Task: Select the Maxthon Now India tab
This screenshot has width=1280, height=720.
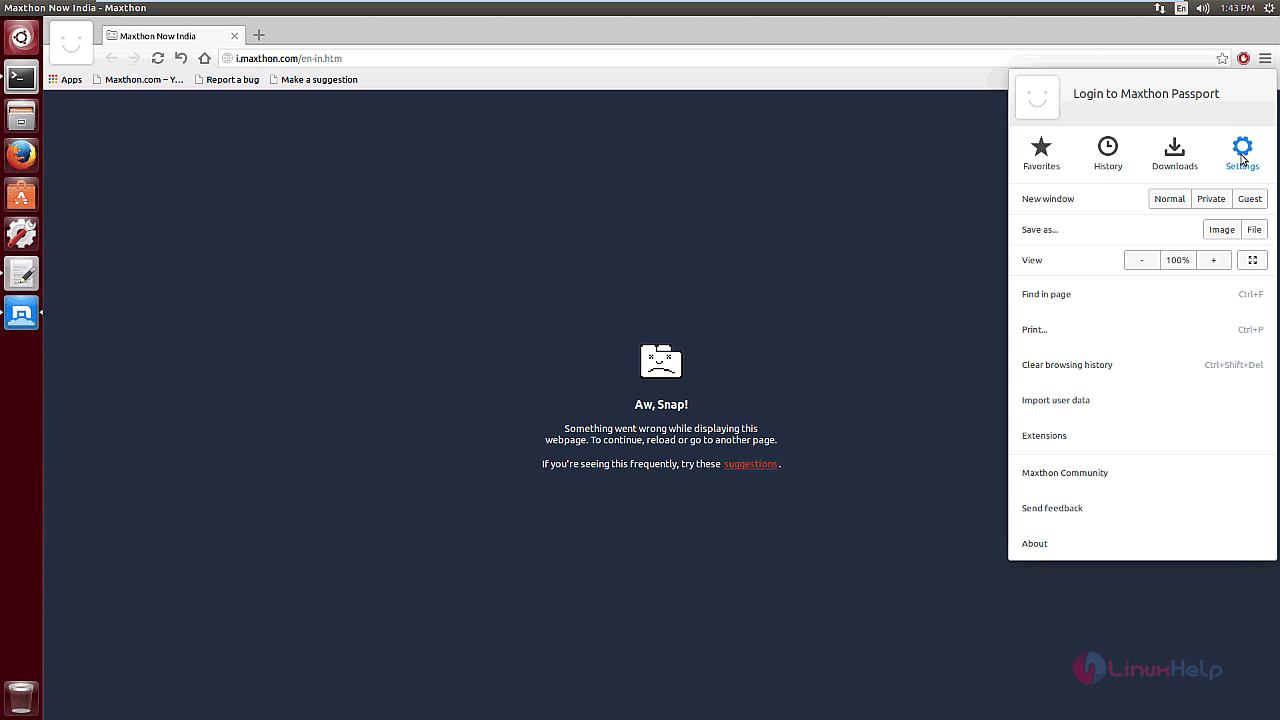Action: click(172, 36)
